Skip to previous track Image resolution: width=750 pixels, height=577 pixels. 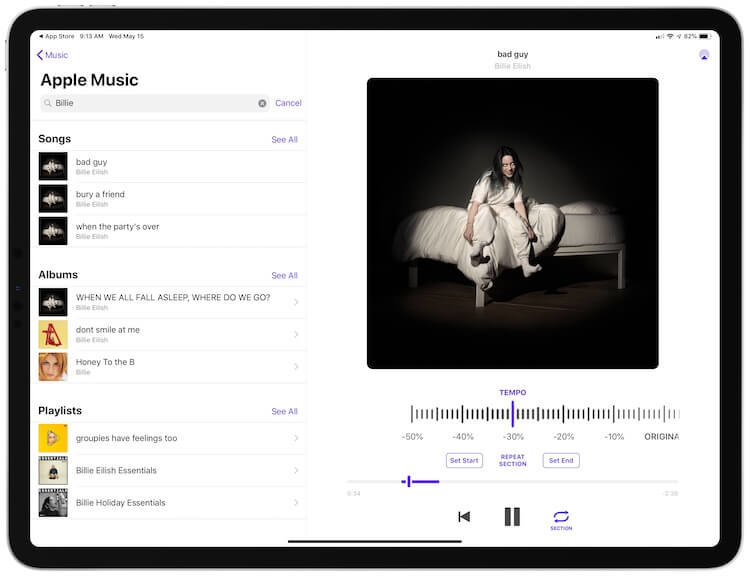tap(464, 517)
